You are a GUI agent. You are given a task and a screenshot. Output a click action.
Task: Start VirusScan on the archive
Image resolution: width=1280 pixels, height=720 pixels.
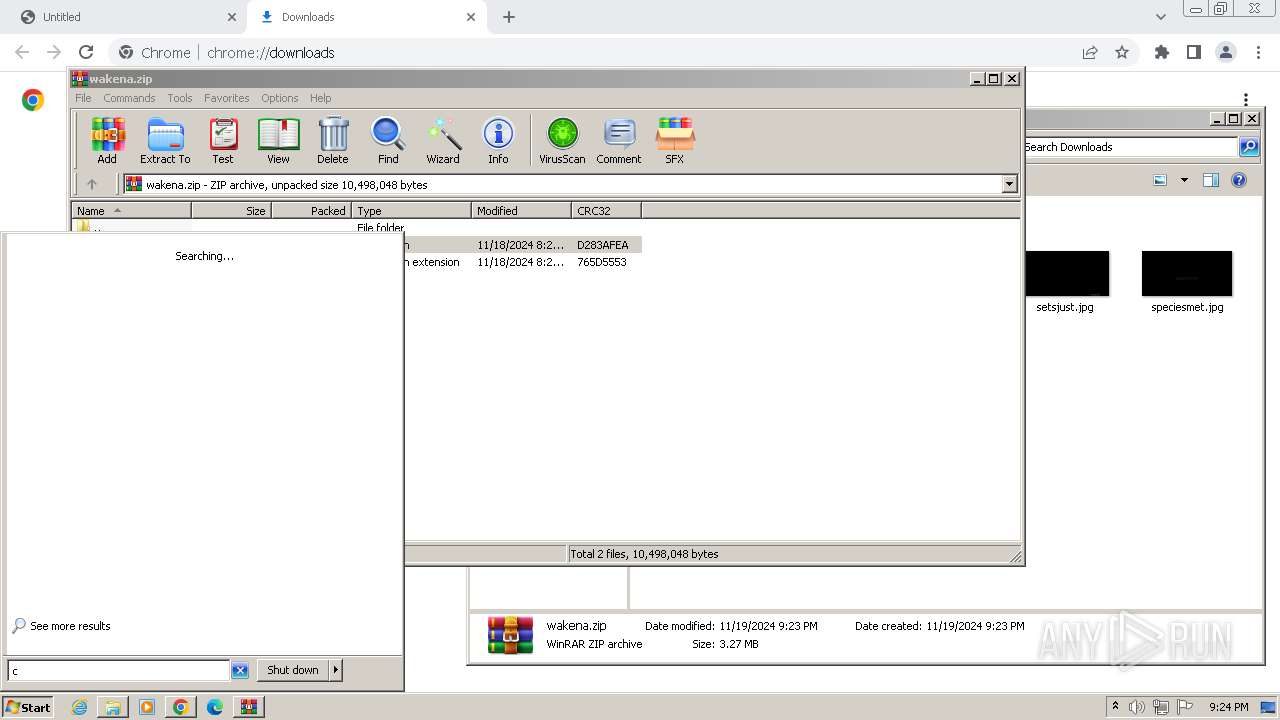click(x=562, y=141)
